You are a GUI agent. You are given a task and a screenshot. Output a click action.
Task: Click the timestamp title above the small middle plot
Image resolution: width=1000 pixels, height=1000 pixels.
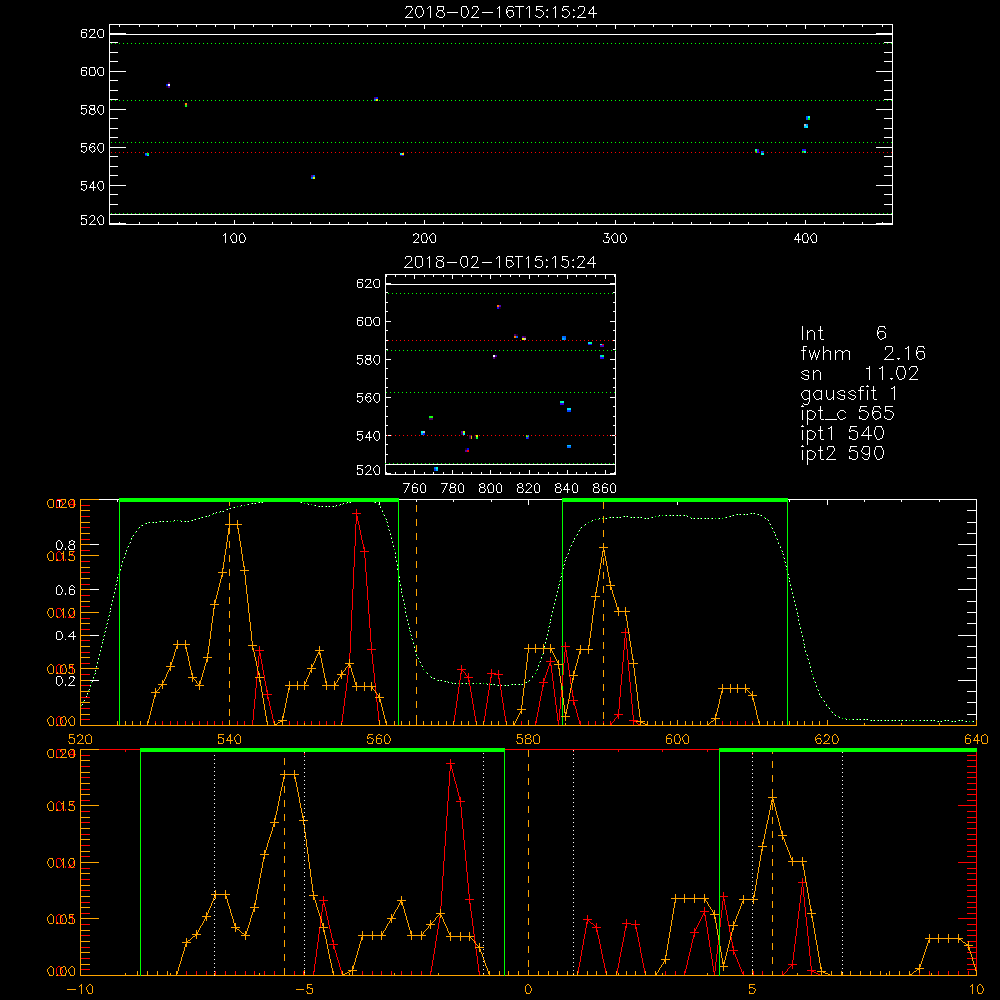[x=501, y=262]
